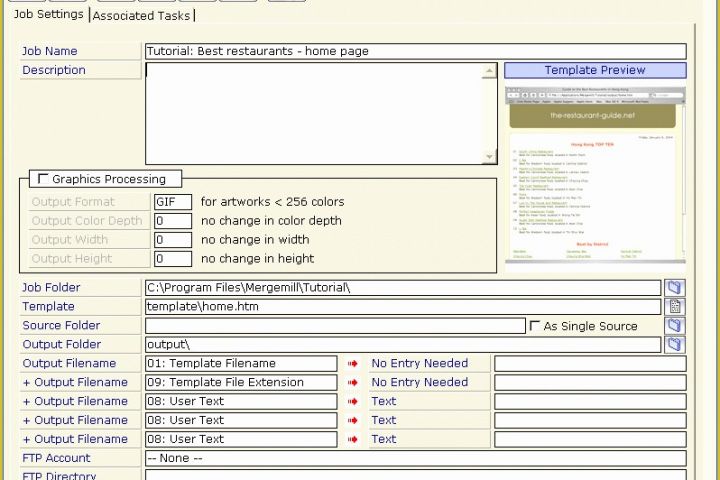The image size is (720, 480).
Task: Click the Description scrollbar up arrow
Action: tap(489, 71)
